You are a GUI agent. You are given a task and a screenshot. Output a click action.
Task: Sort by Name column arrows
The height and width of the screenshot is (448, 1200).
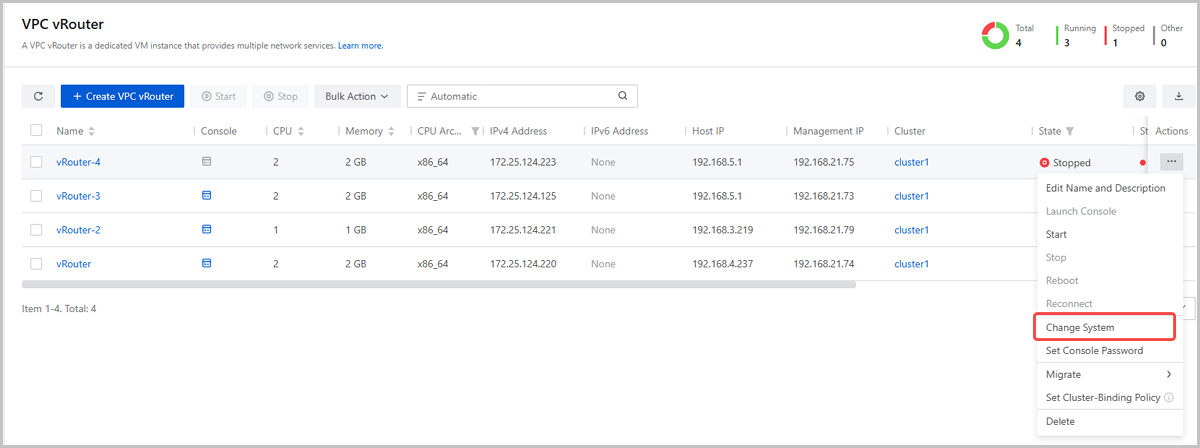[92, 131]
